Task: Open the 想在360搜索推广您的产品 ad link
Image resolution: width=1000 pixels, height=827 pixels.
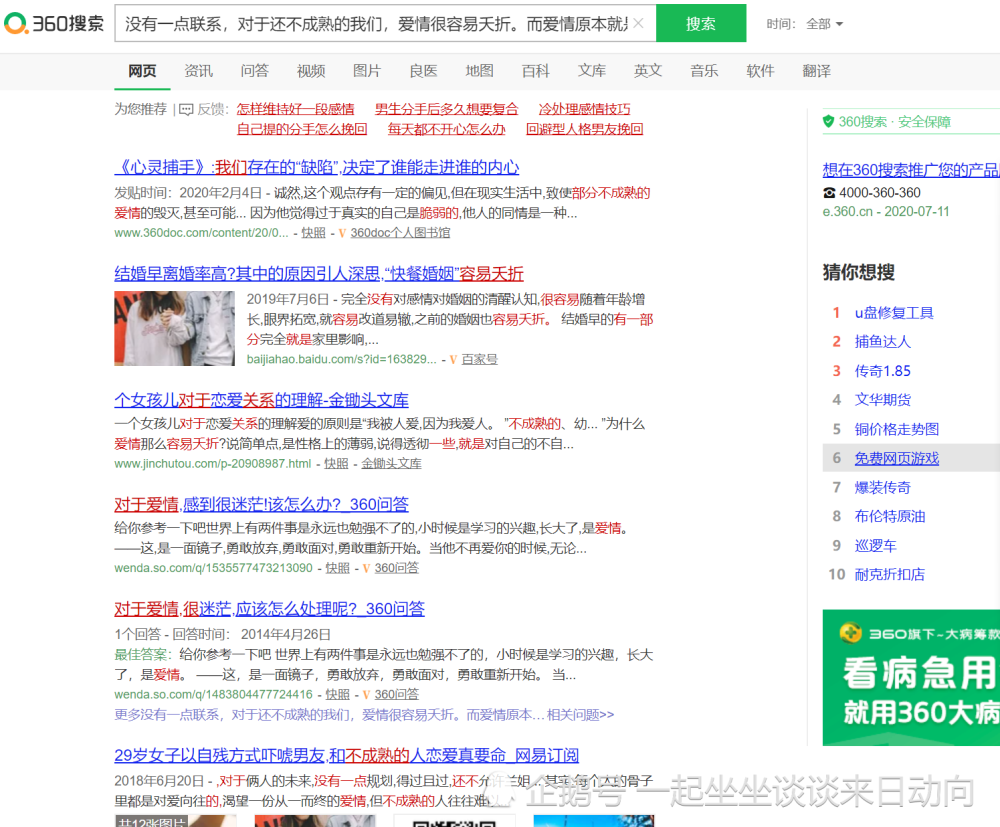Action: tap(911, 170)
